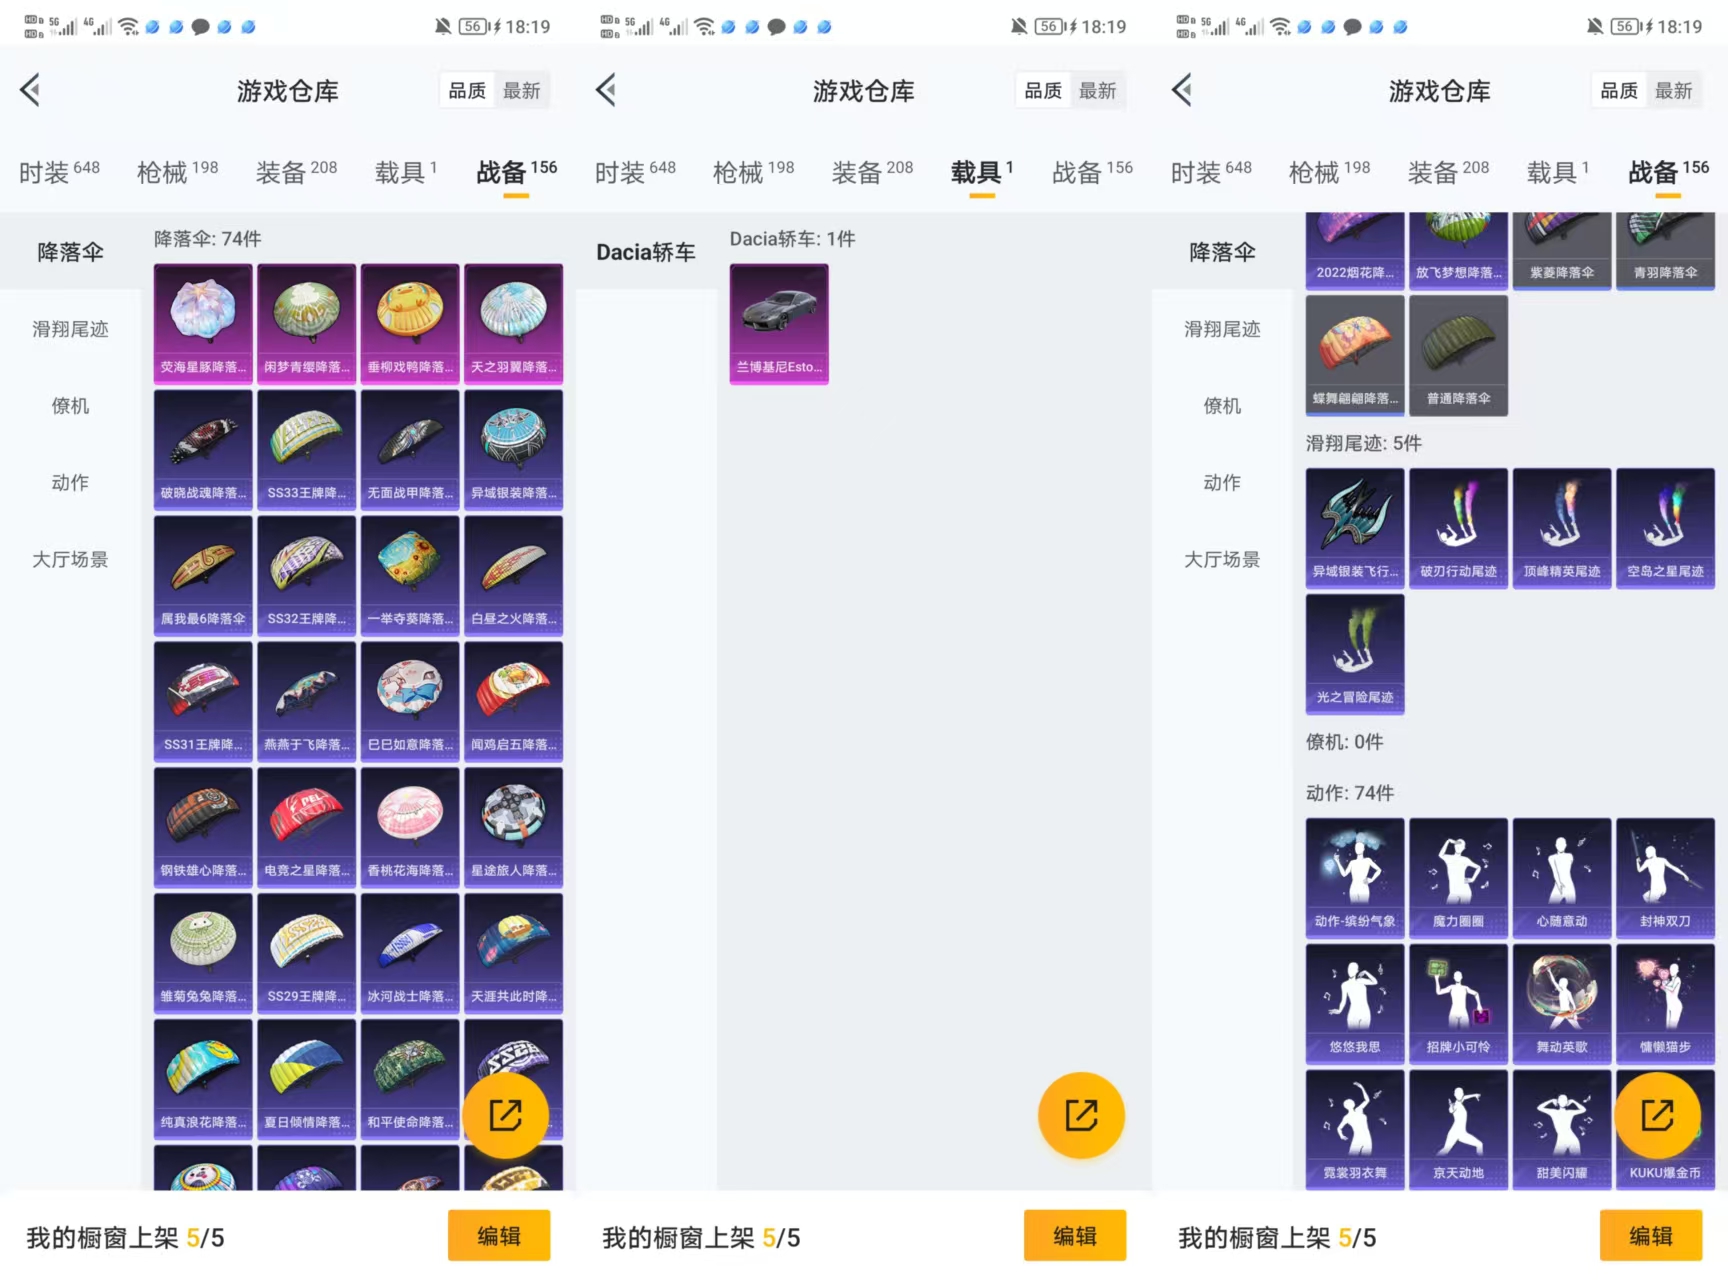The image size is (1728, 1280).
Task: Choose the 白昼之火 parachute
Action: tap(513, 576)
